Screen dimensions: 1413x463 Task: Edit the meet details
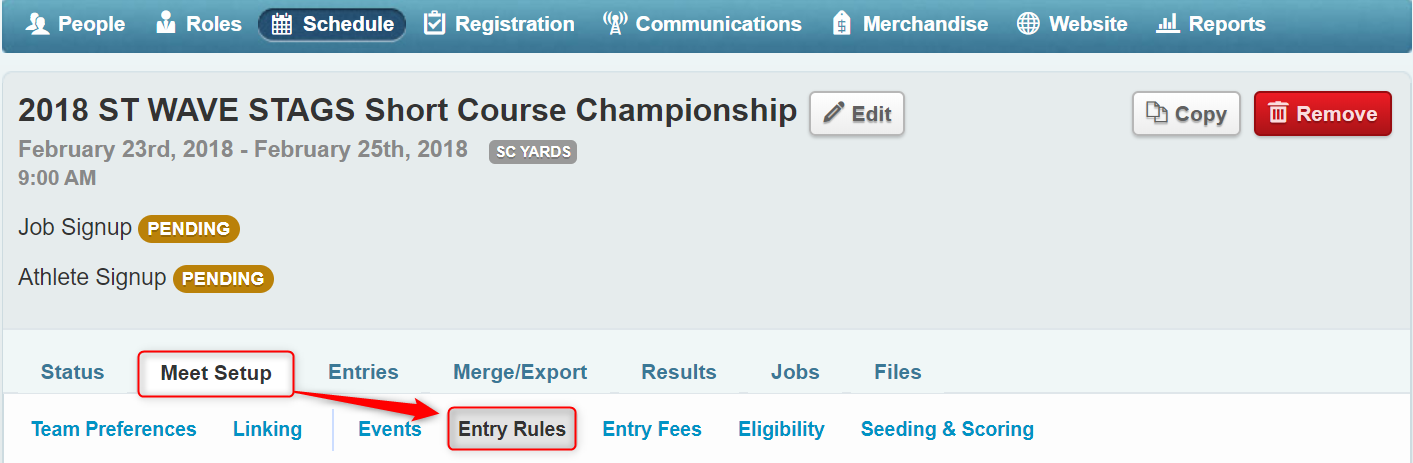tap(857, 114)
